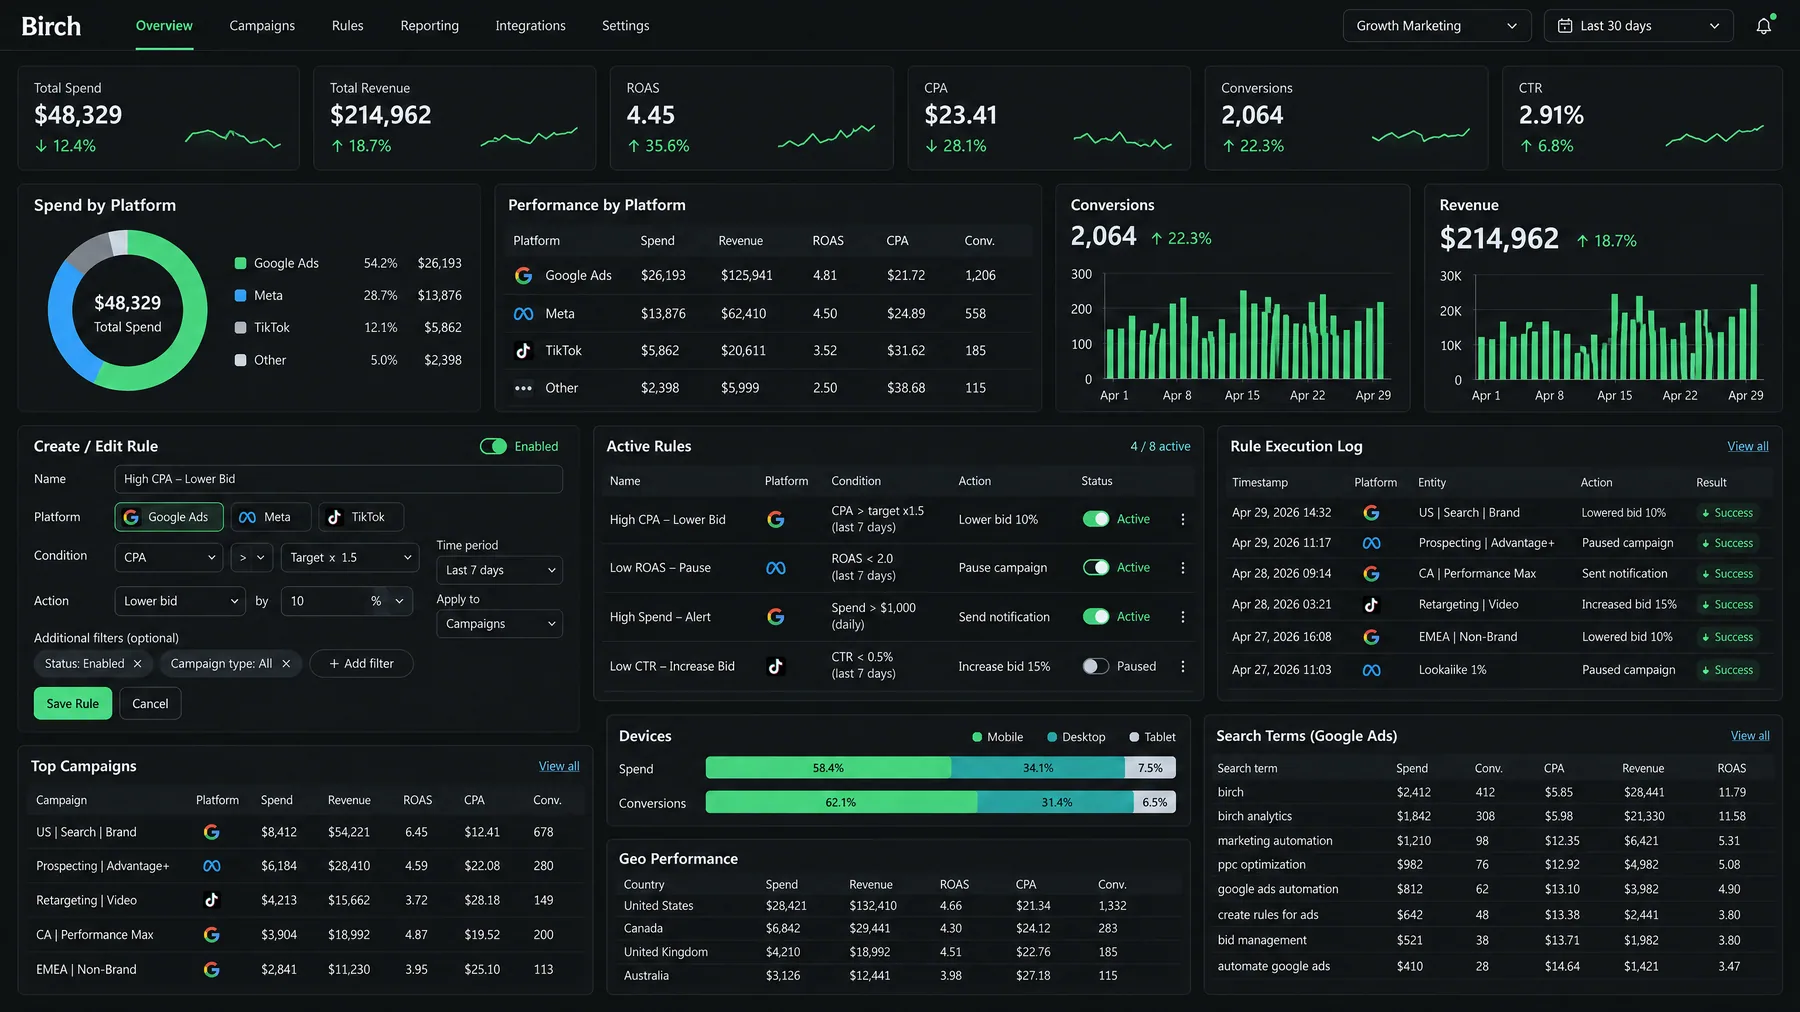Switch off the High Spend – Alert toggle
This screenshot has height=1012, width=1800.
pos(1096,617)
